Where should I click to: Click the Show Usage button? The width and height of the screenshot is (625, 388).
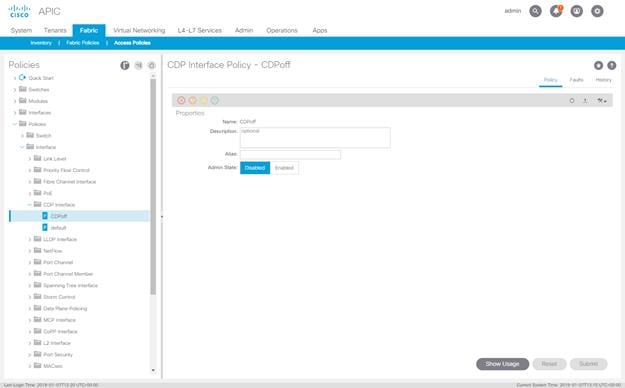(x=502, y=364)
